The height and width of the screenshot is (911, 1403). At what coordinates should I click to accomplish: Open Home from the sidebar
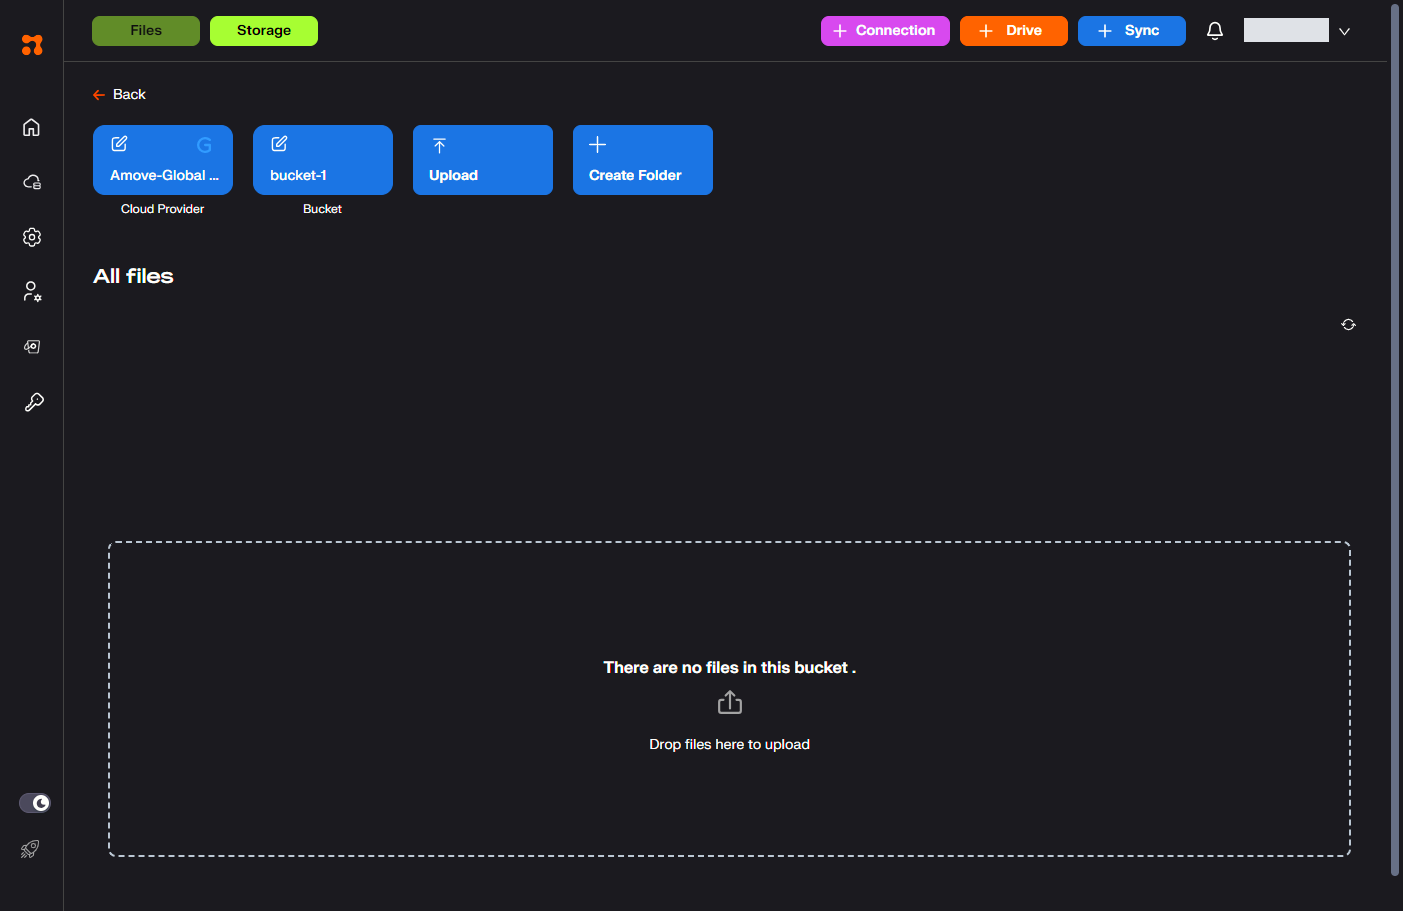tap(32, 127)
